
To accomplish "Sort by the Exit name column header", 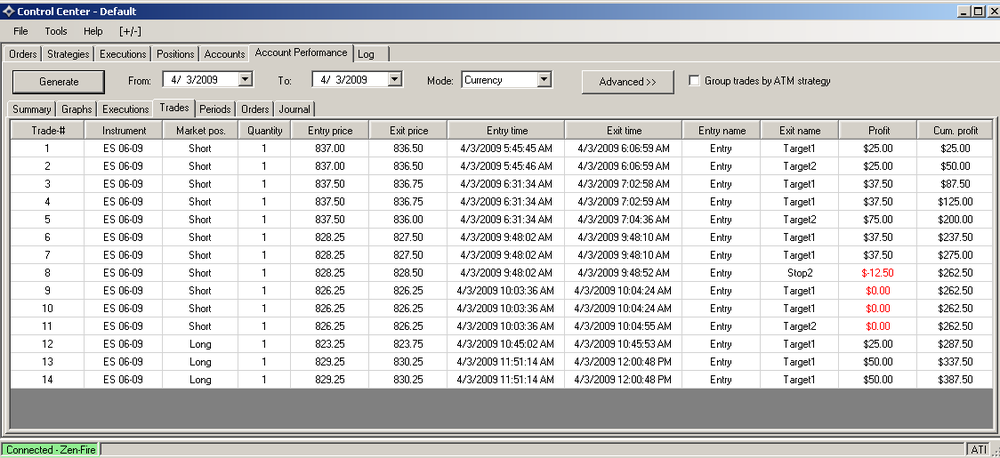I will click(x=800, y=130).
